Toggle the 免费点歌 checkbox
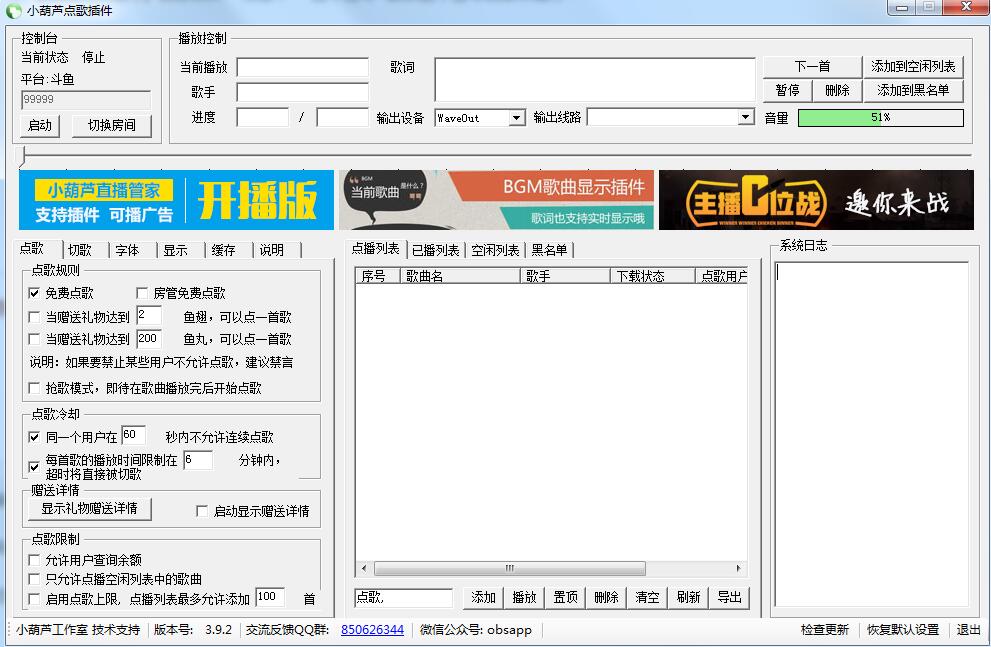 pos(35,293)
